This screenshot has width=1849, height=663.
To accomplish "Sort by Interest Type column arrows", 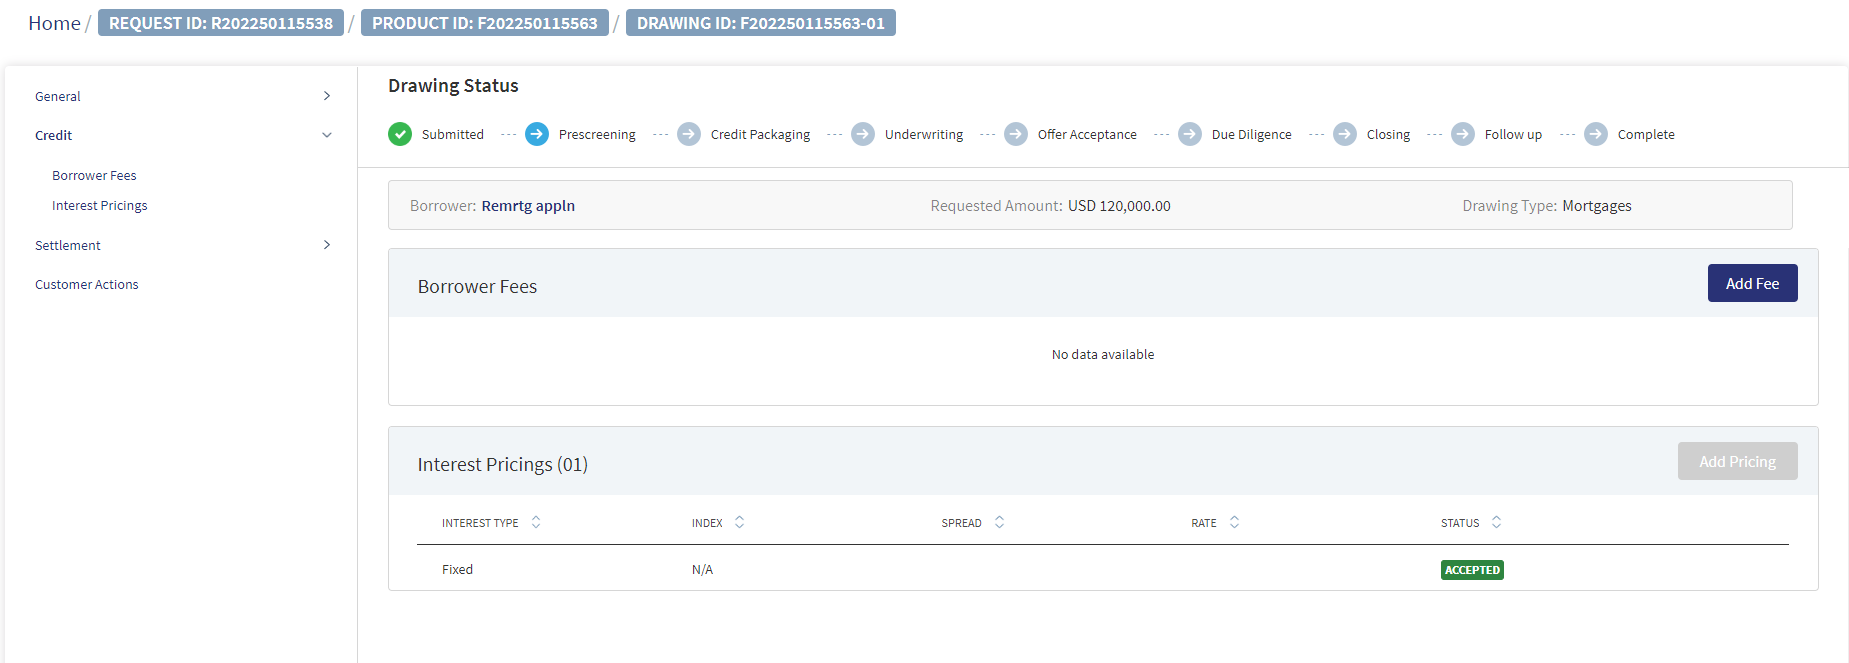I will click(x=536, y=522).
